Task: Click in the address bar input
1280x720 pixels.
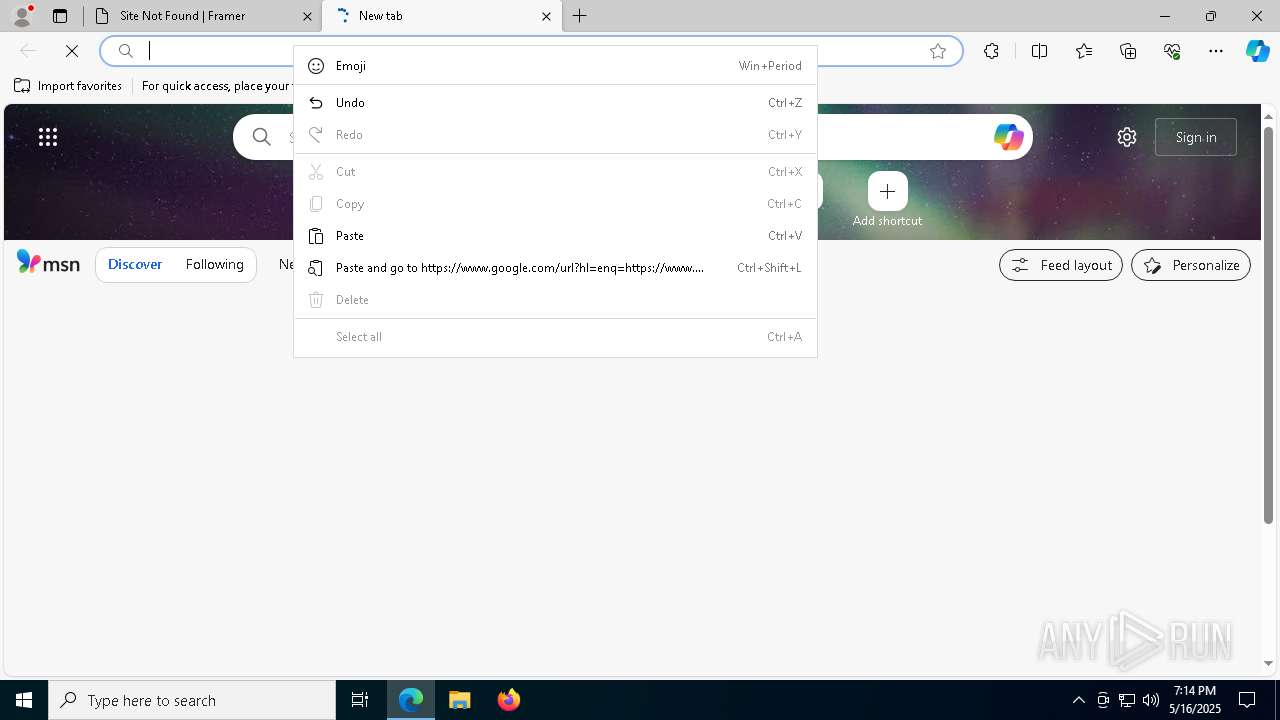Action: pyautogui.click(x=530, y=51)
